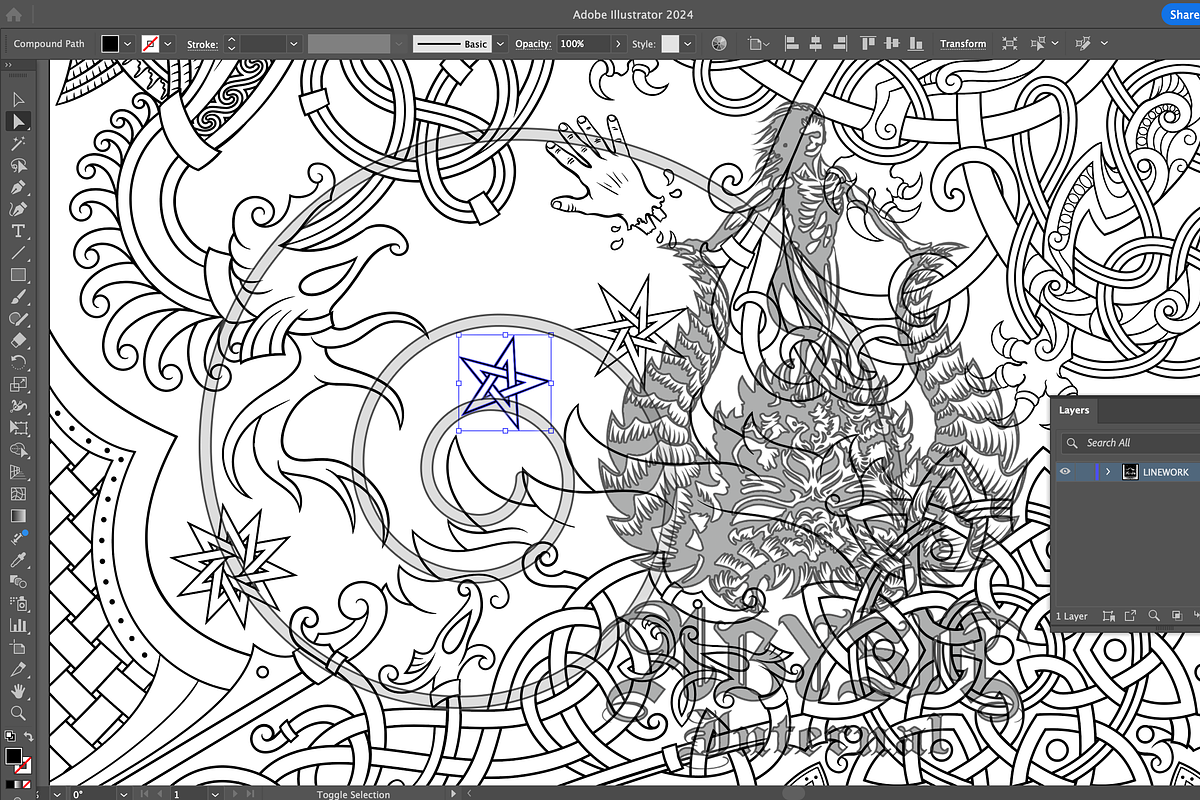The image size is (1200, 800).
Task: Open Recolor Artwork from the control bar
Action: [x=719, y=44]
